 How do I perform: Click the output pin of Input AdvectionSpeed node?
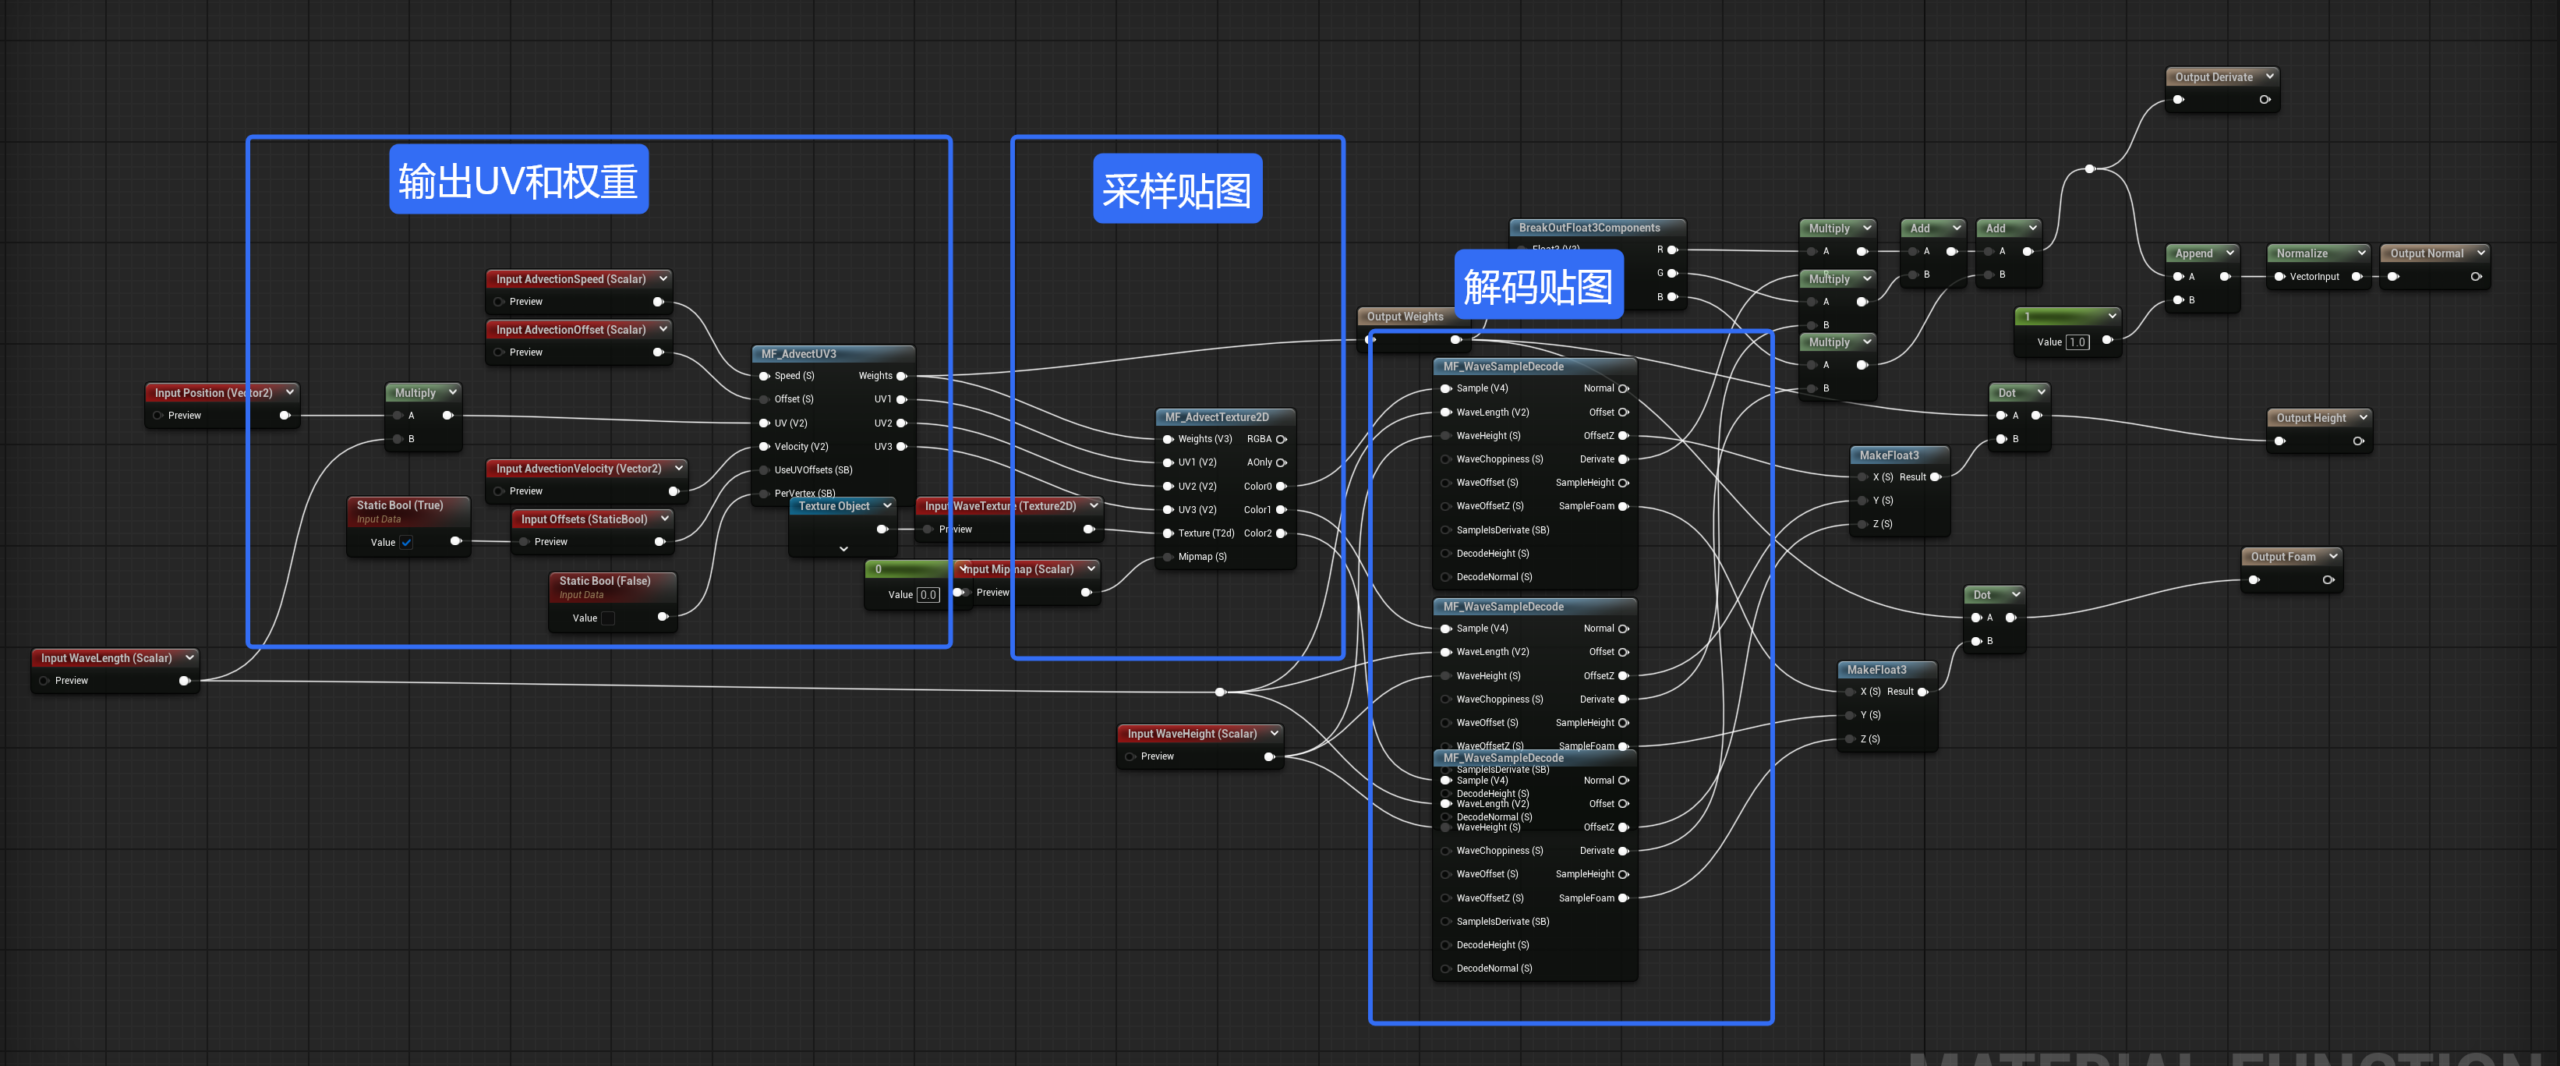[x=658, y=302]
